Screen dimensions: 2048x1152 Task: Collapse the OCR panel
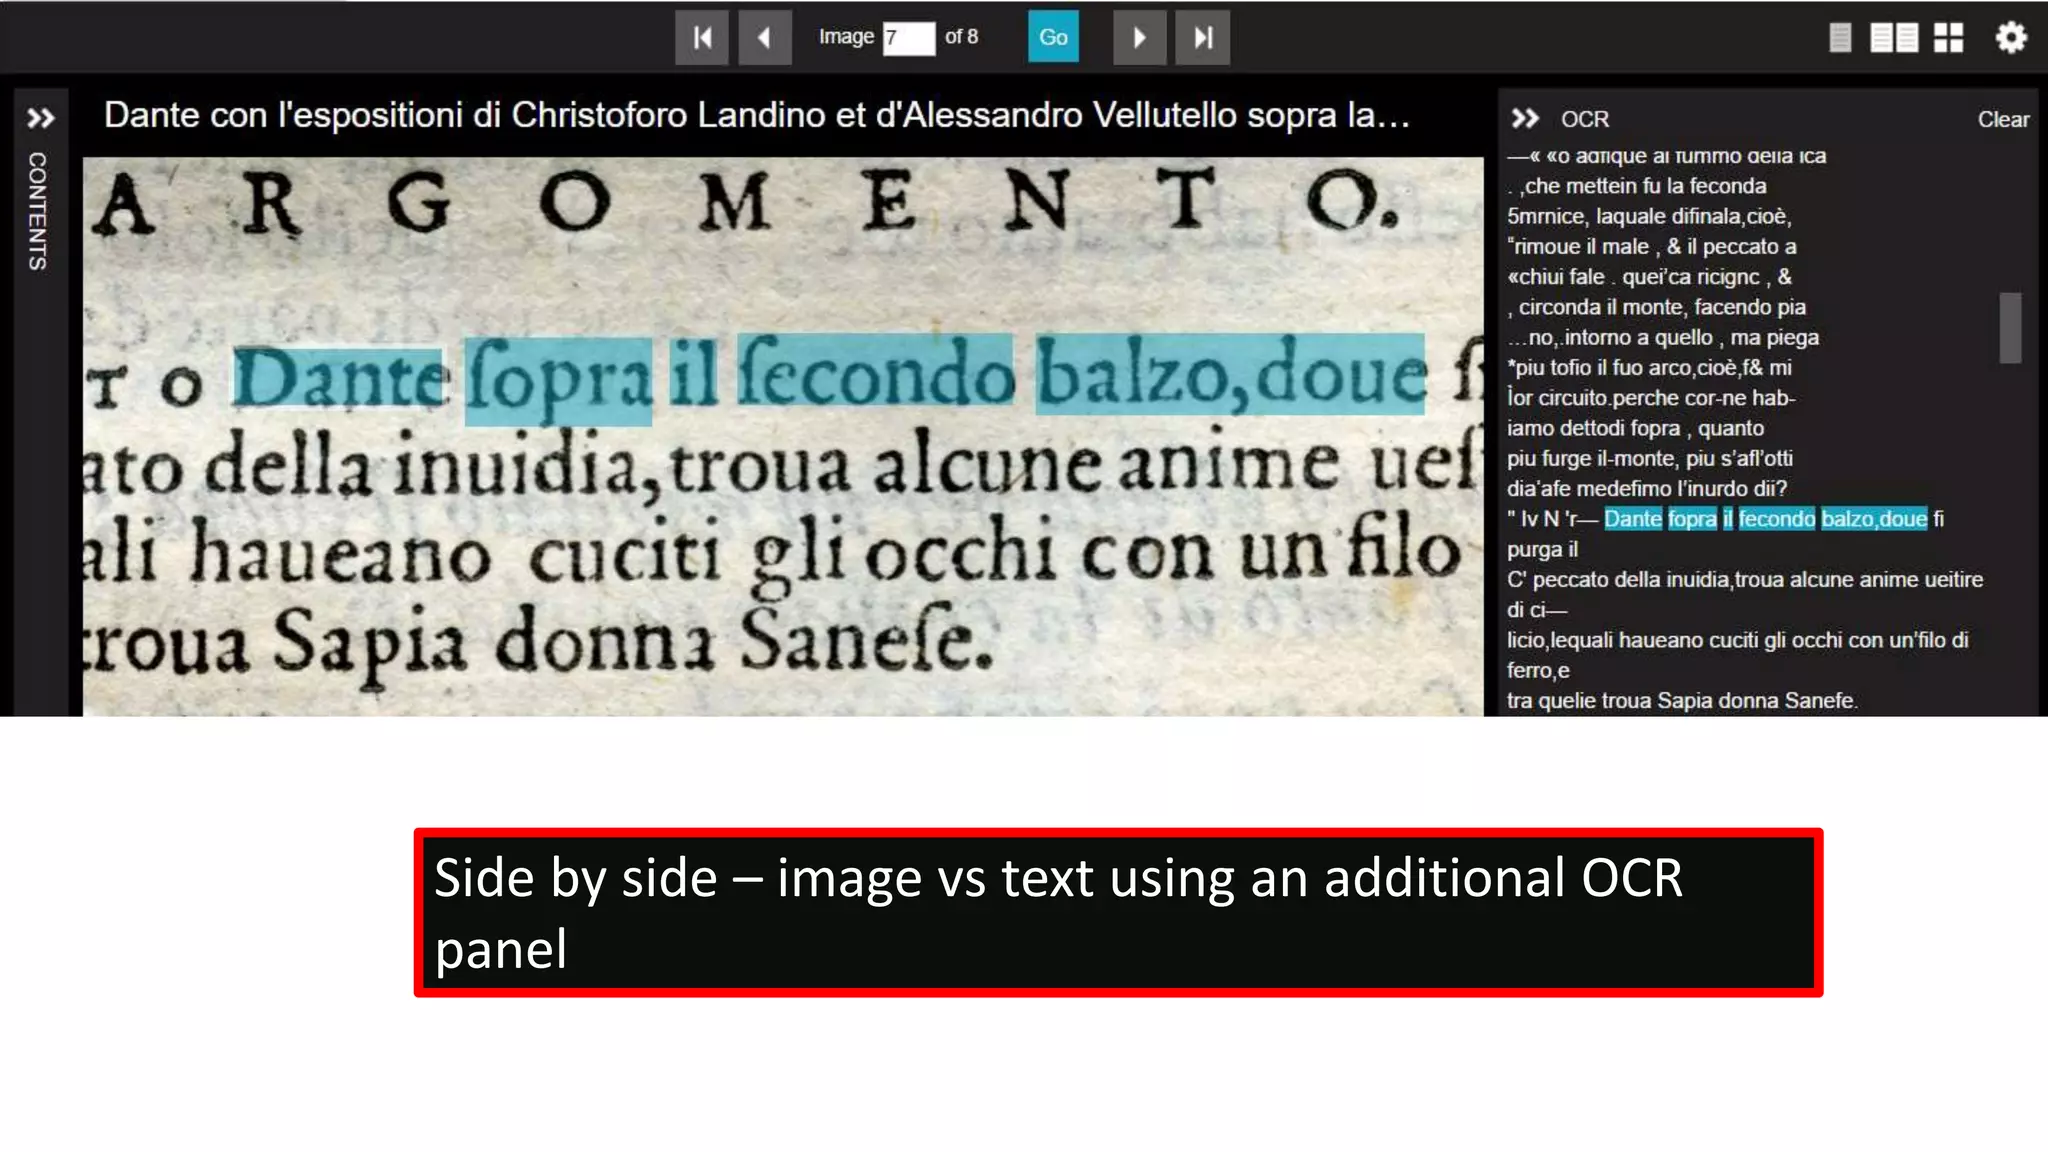pyautogui.click(x=1525, y=119)
